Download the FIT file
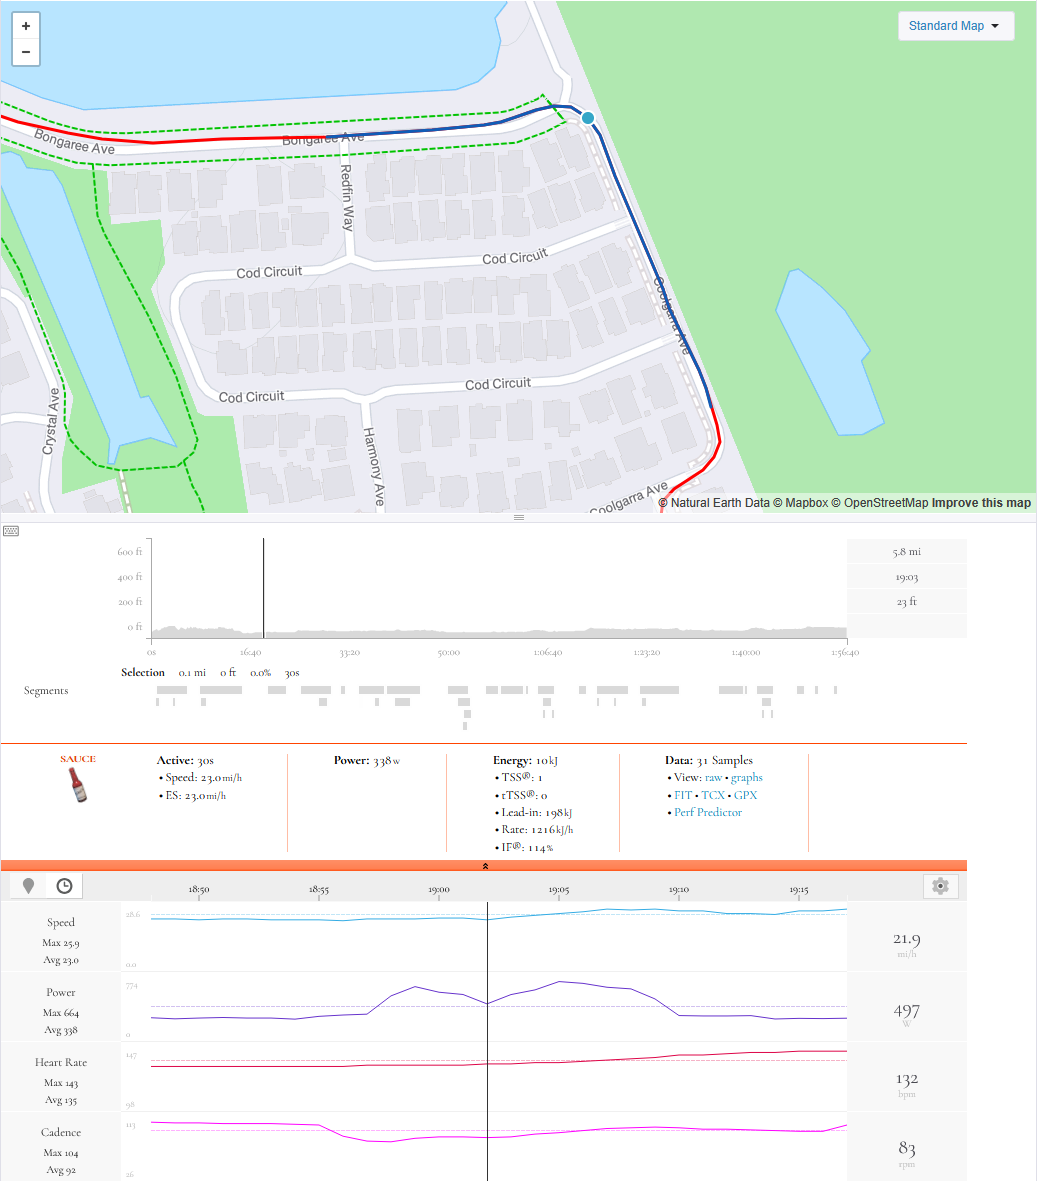 pyautogui.click(x=683, y=795)
